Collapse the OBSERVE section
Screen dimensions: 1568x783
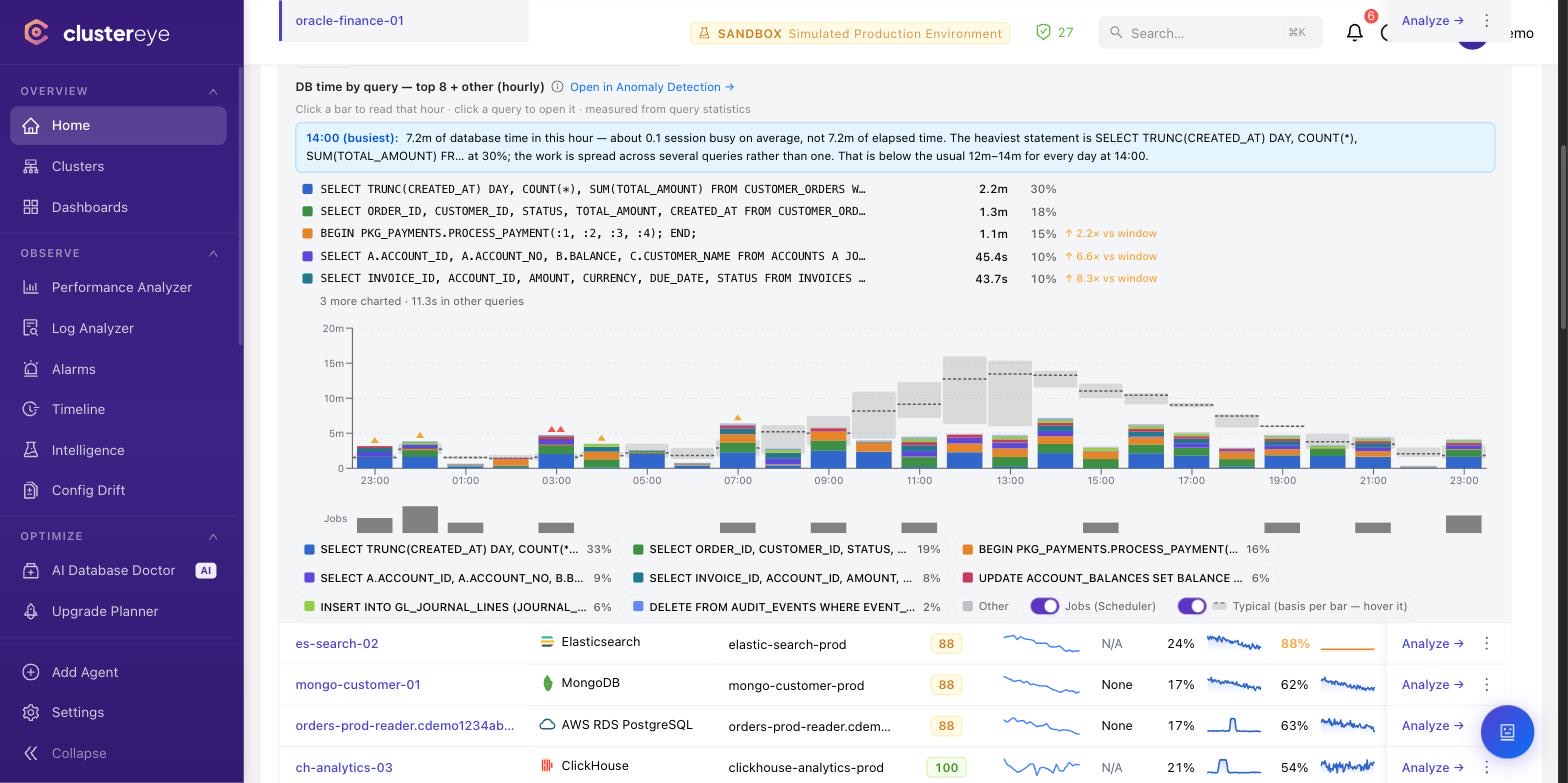pyautogui.click(x=213, y=254)
